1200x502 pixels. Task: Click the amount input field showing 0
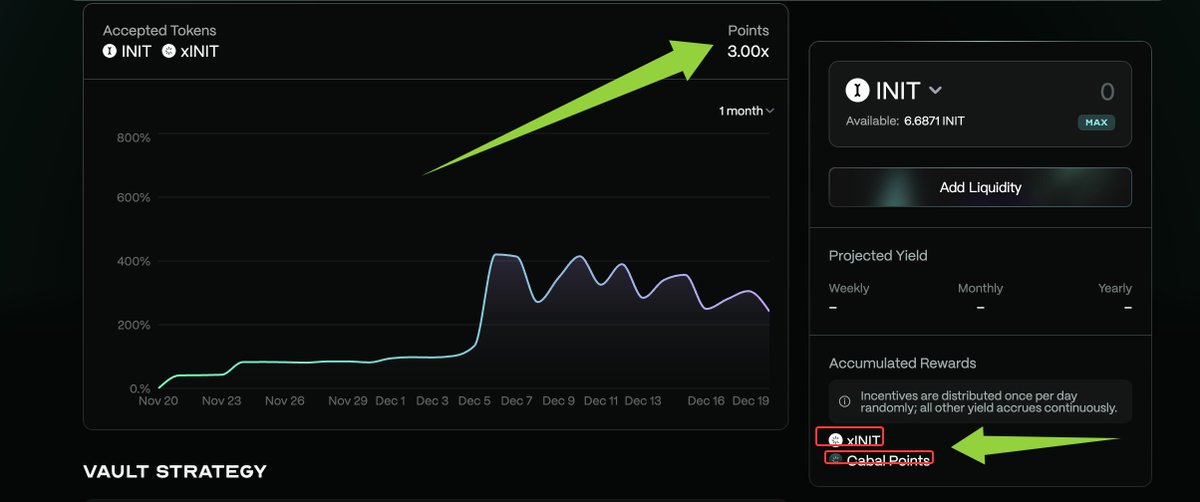[1107, 92]
